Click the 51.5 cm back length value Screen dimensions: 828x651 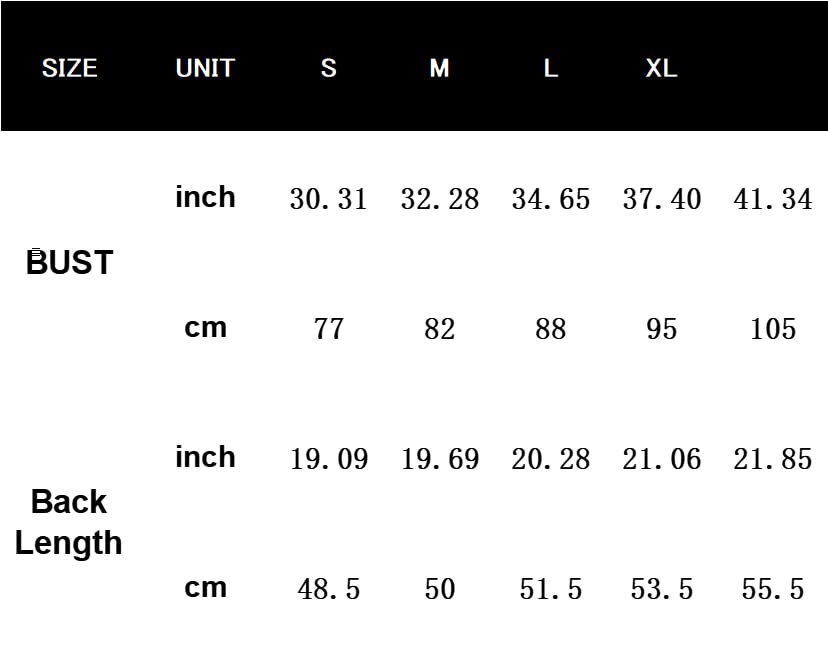tap(550, 589)
